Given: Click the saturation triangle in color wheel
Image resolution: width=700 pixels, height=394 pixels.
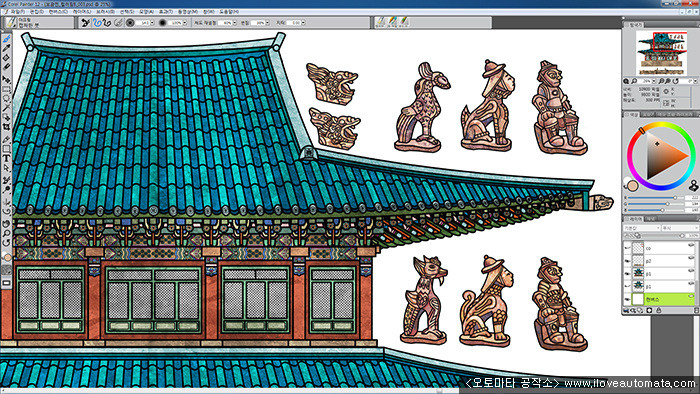Looking at the screenshot, I should pos(662,156).
